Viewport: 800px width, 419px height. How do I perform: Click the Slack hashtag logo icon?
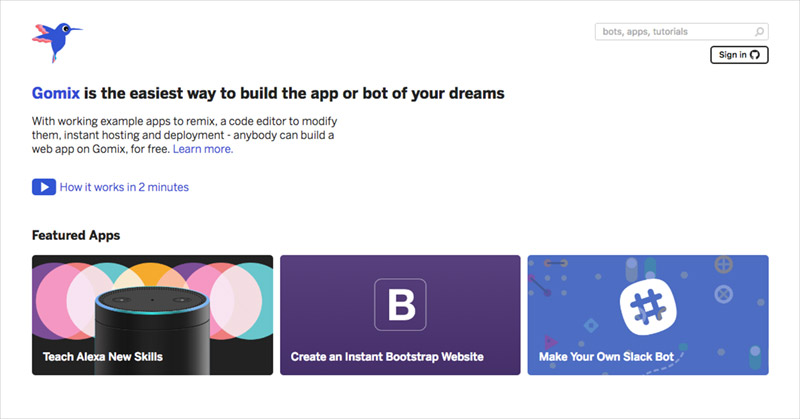[x=648, y=307]
